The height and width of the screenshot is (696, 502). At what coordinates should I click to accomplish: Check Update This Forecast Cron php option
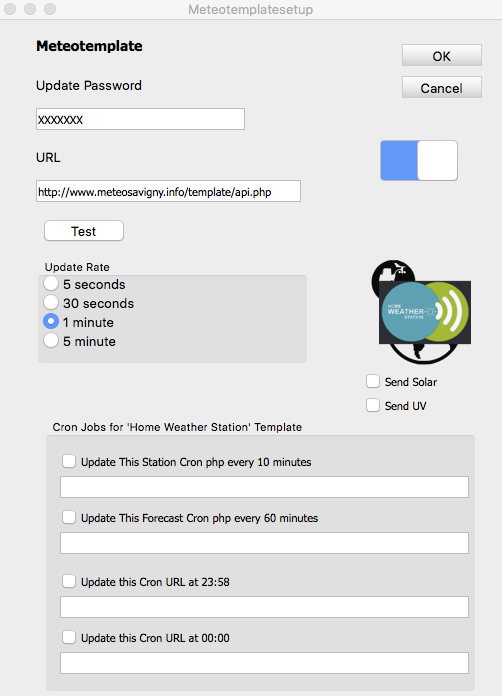(x=69, y=517)
